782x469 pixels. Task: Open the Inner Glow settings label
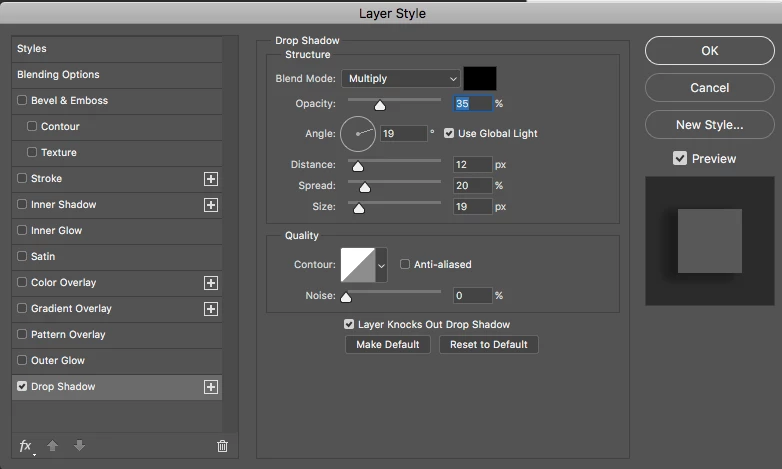pyautogui.click(x=56, y=231)
